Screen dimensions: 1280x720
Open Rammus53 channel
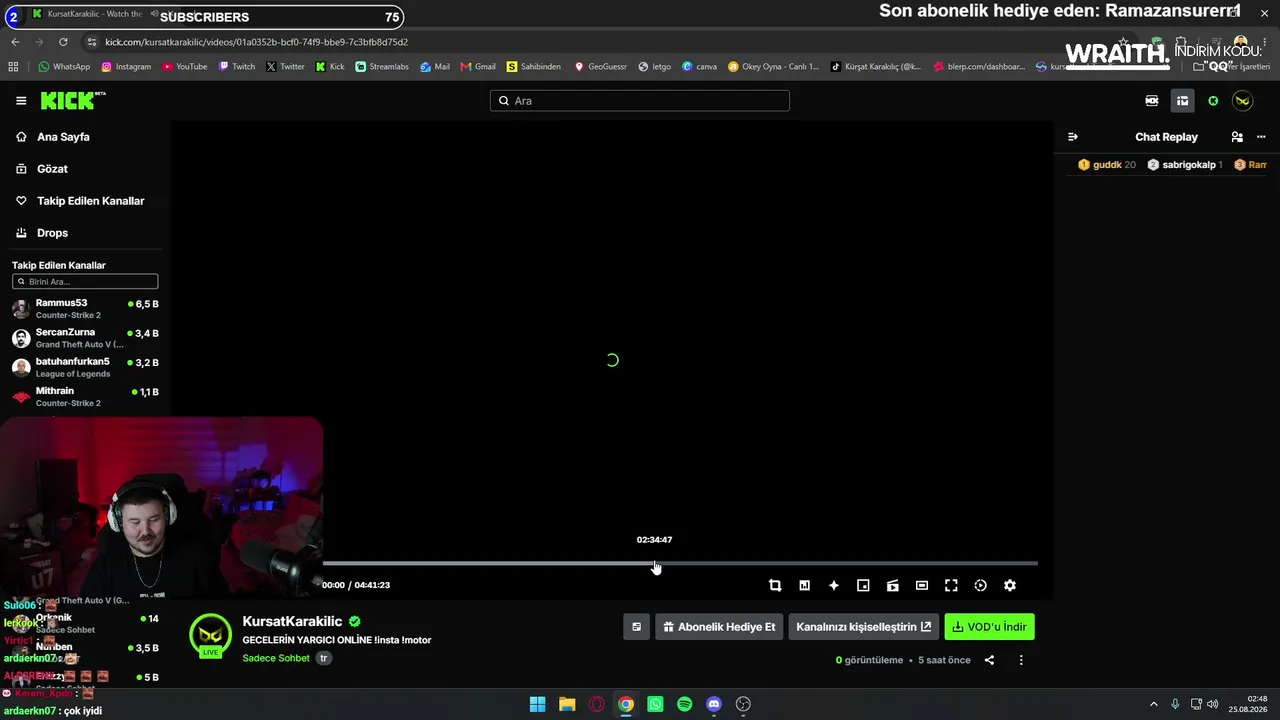[x=85, y=308]
